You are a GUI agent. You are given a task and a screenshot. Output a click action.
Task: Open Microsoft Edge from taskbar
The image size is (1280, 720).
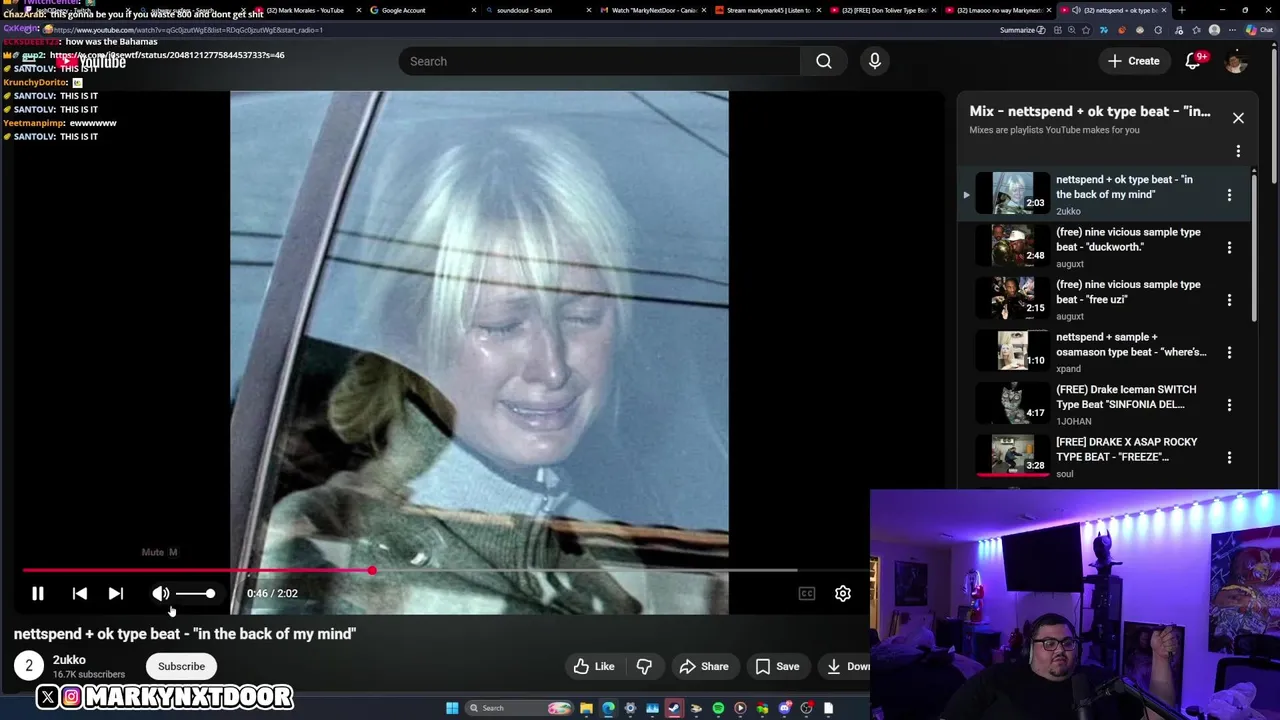(608, 708)
